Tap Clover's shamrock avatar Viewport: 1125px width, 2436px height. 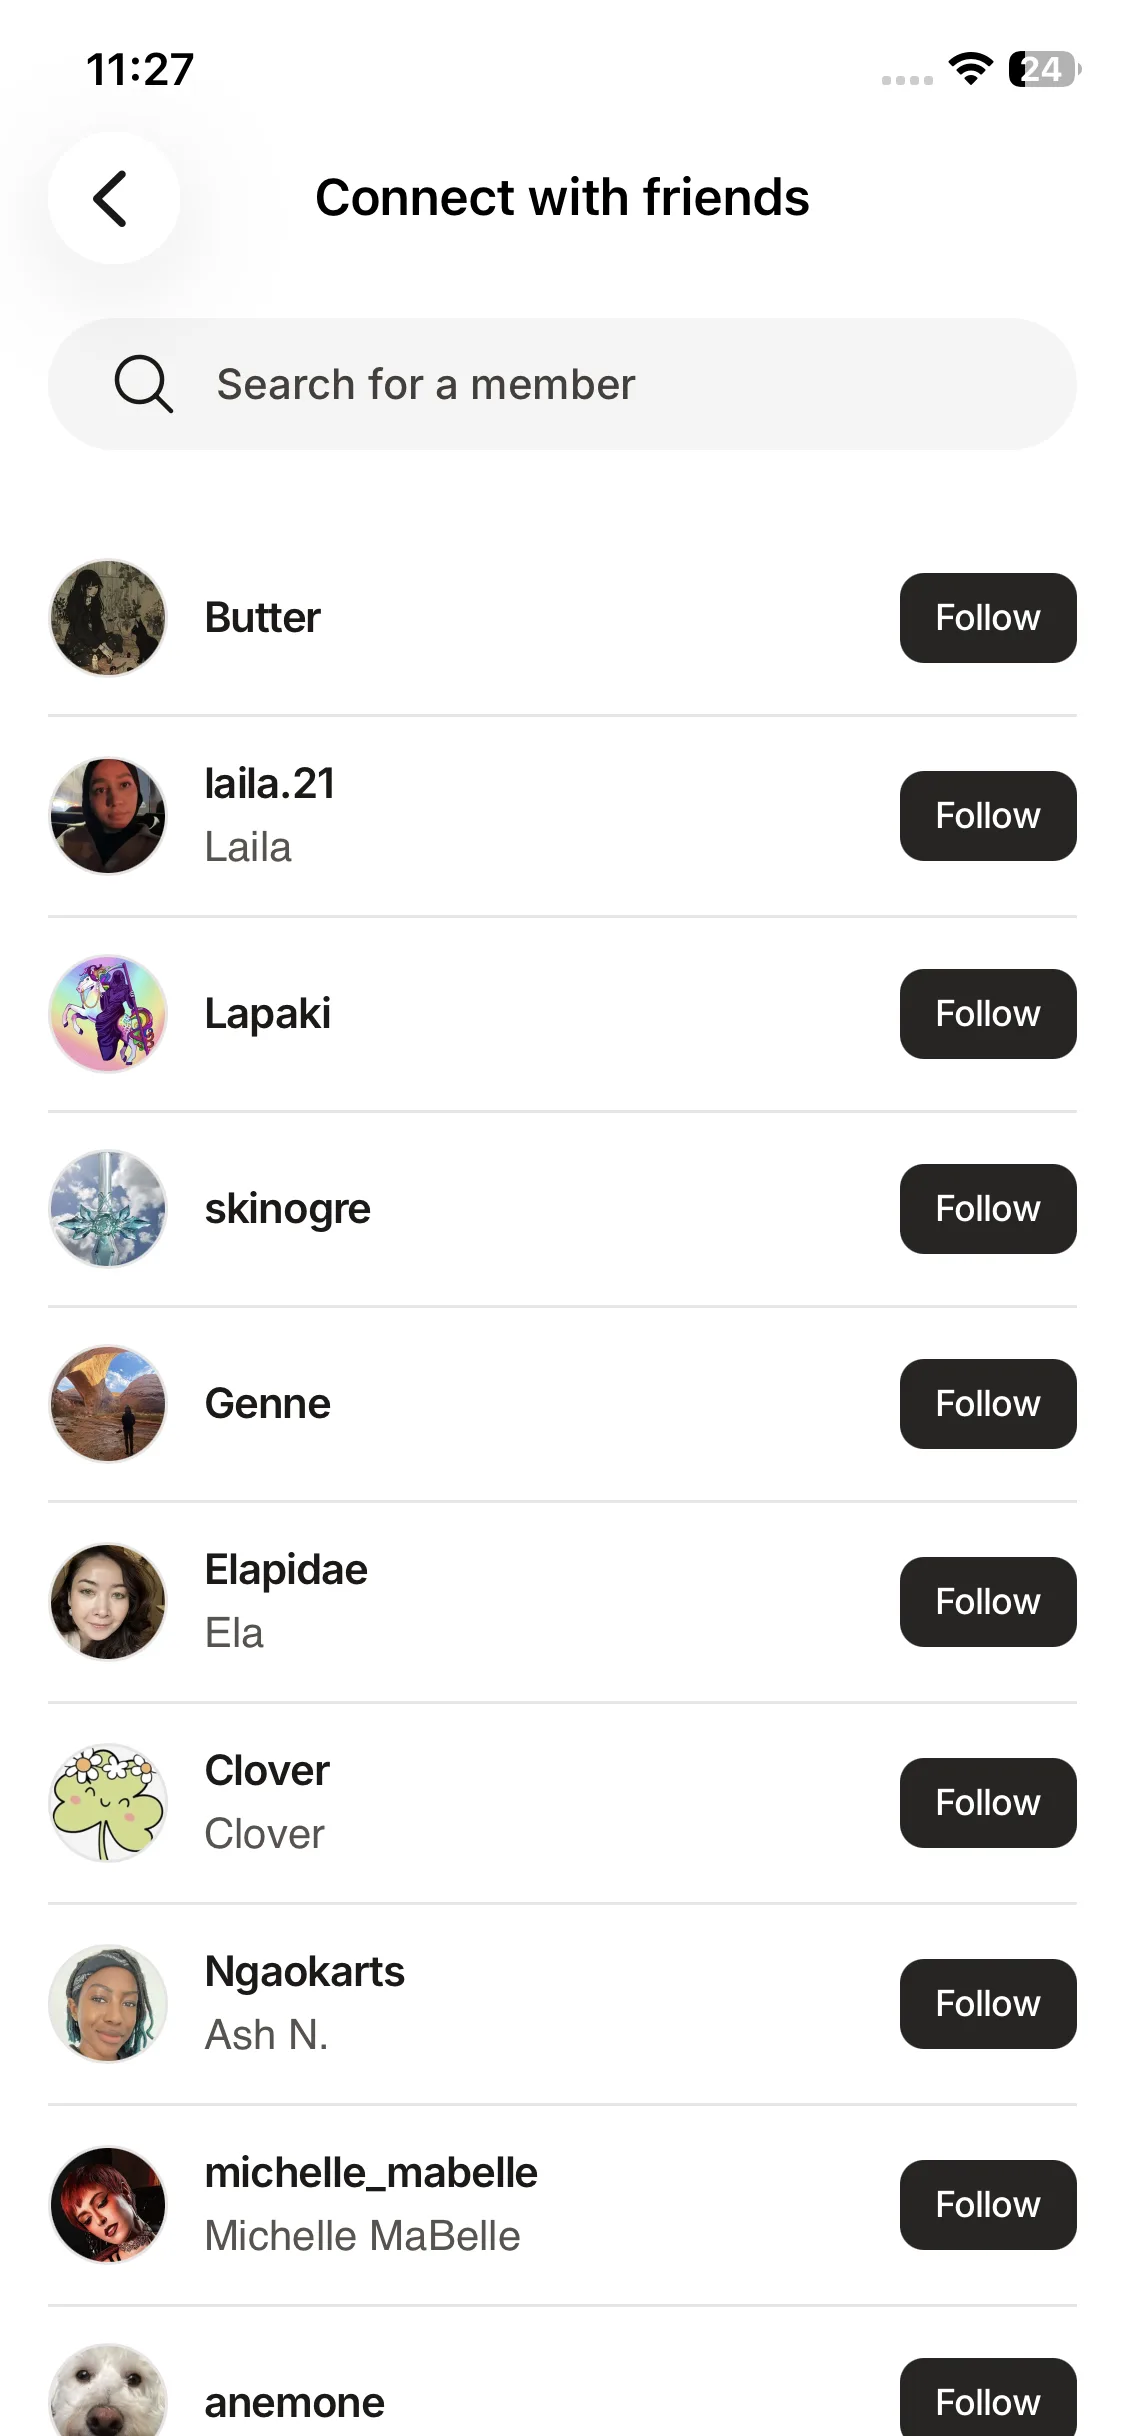click(x=108, y=1803)
